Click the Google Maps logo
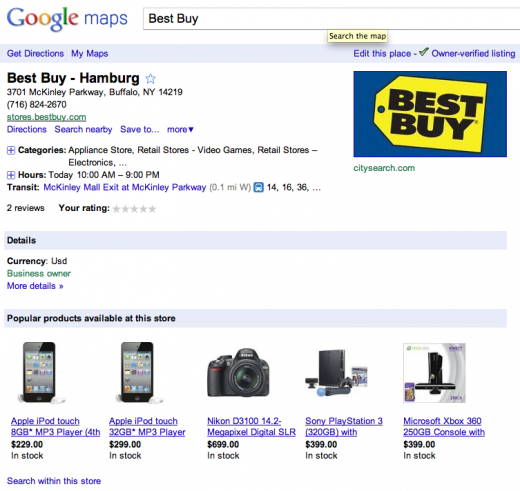This screenshot has width=520, height=491. point(67,18)
